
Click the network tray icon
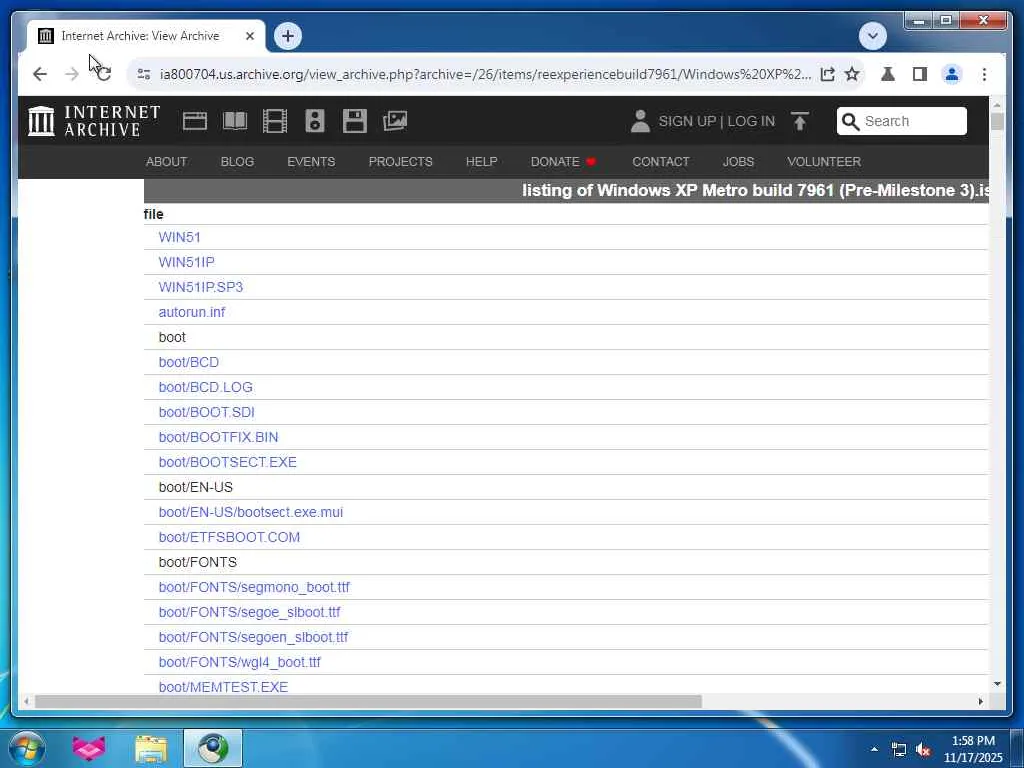(899, 750)
